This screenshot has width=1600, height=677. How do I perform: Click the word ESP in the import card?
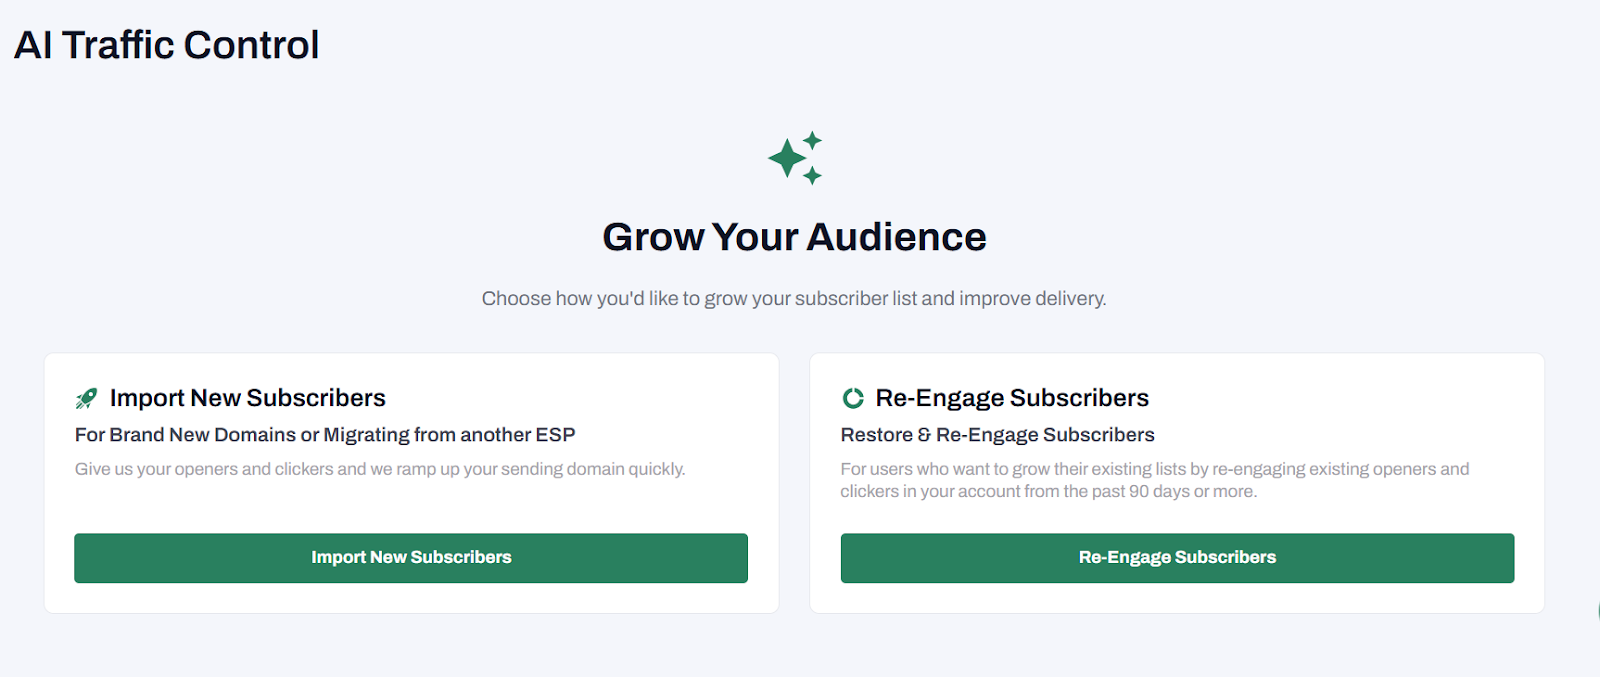point(555,435)
